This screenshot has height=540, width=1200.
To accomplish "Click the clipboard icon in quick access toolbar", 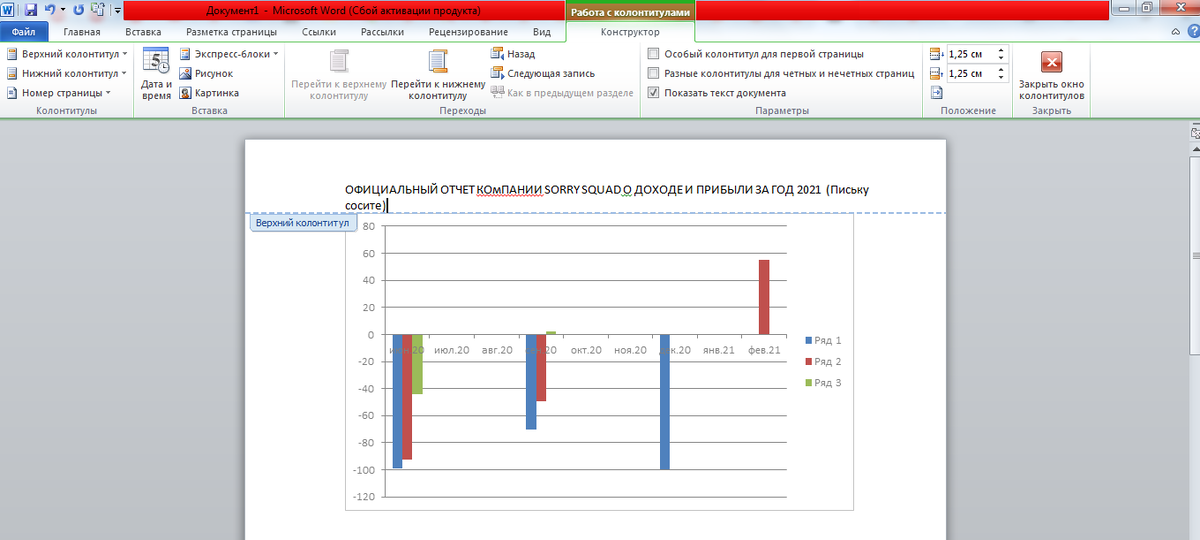I will tap(97, 10).
